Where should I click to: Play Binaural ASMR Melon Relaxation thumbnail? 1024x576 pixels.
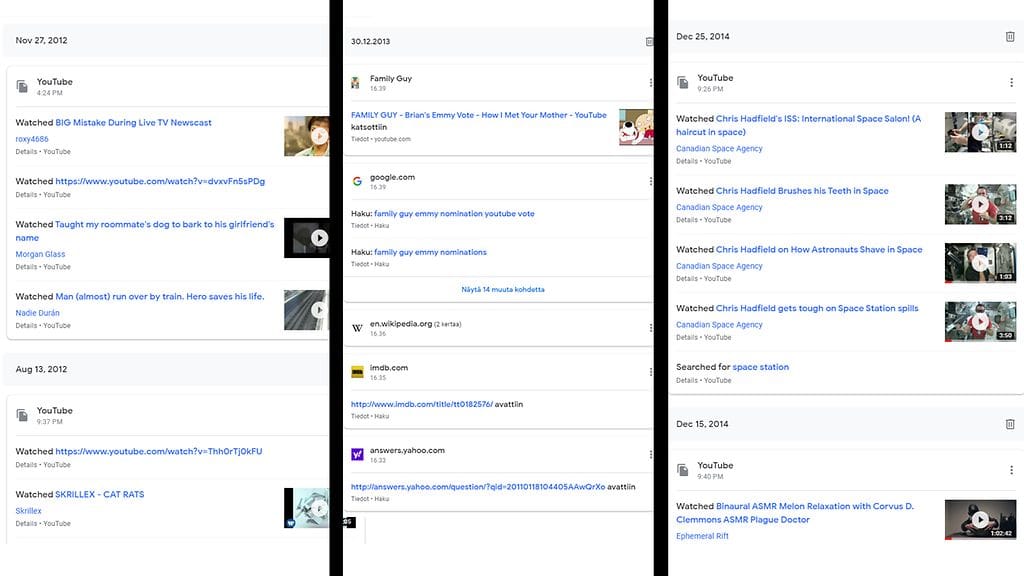click(x=980, y=519)
